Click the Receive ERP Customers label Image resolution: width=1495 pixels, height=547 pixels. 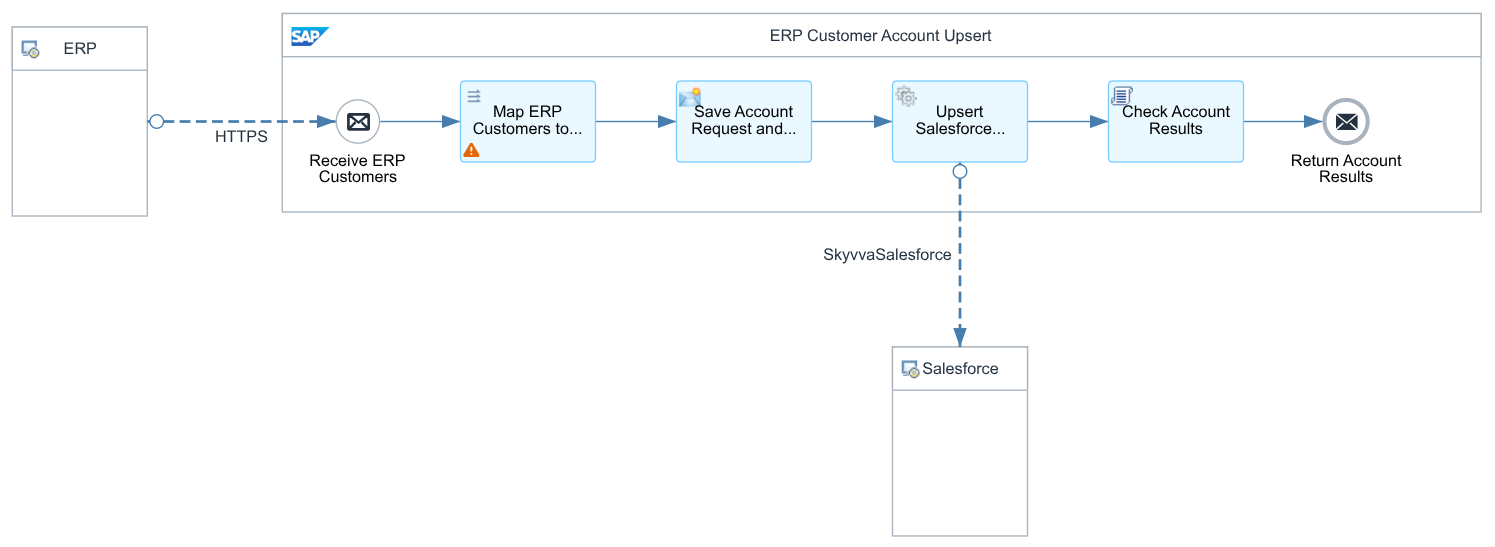[358, 169]
